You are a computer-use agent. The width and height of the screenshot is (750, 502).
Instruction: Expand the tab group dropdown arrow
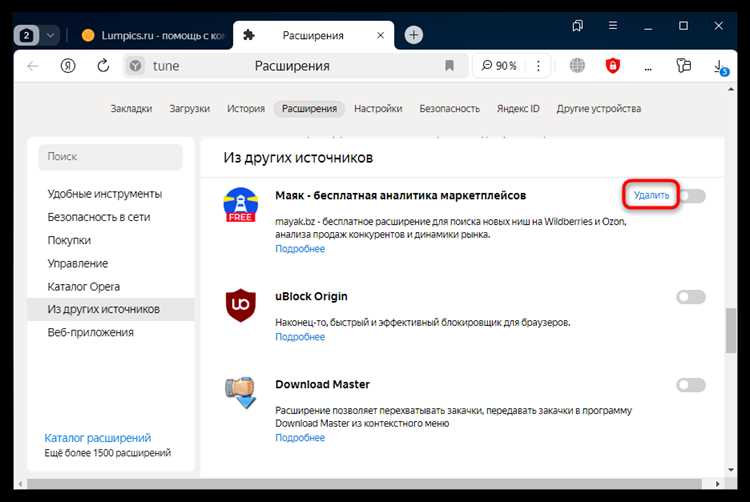[x=50, y=35]
